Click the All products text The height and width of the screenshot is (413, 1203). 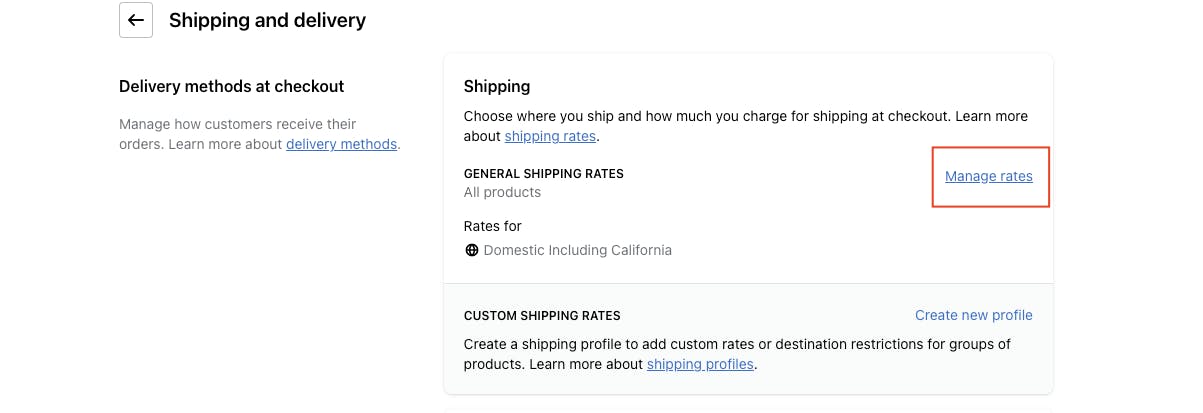coord(502,192)
